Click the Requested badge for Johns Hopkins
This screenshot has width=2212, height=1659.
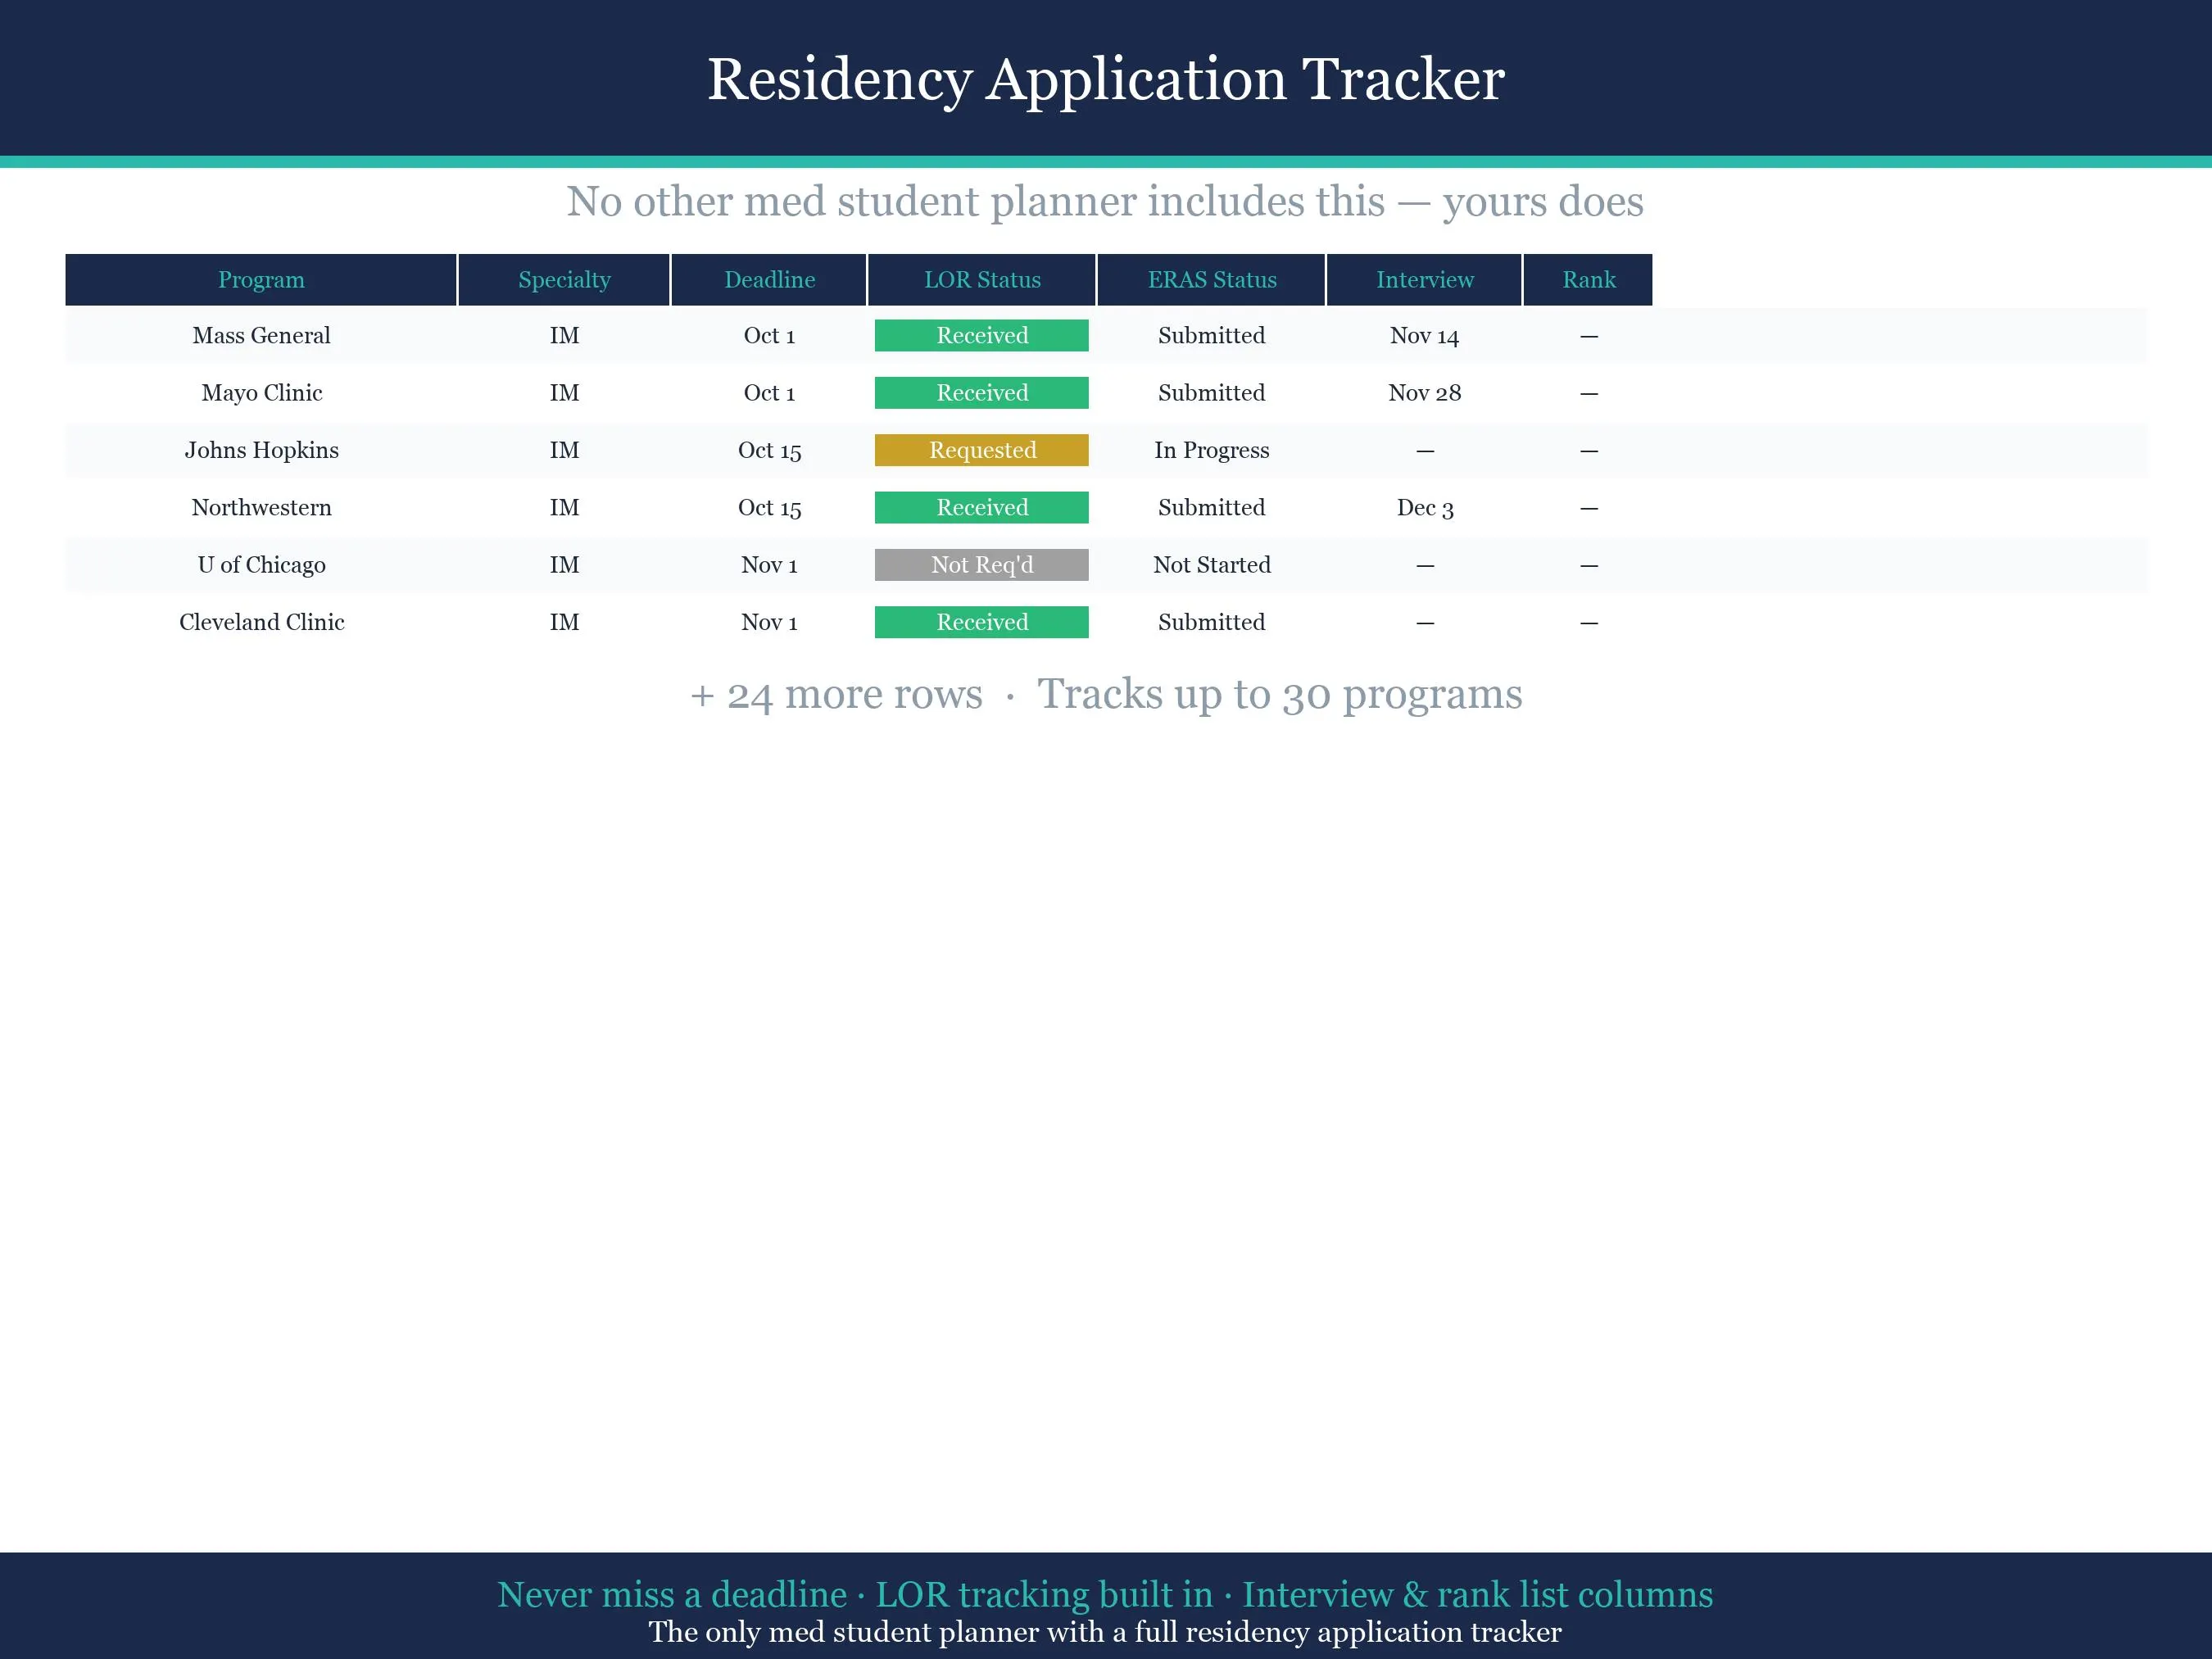(x=982, y=450)
